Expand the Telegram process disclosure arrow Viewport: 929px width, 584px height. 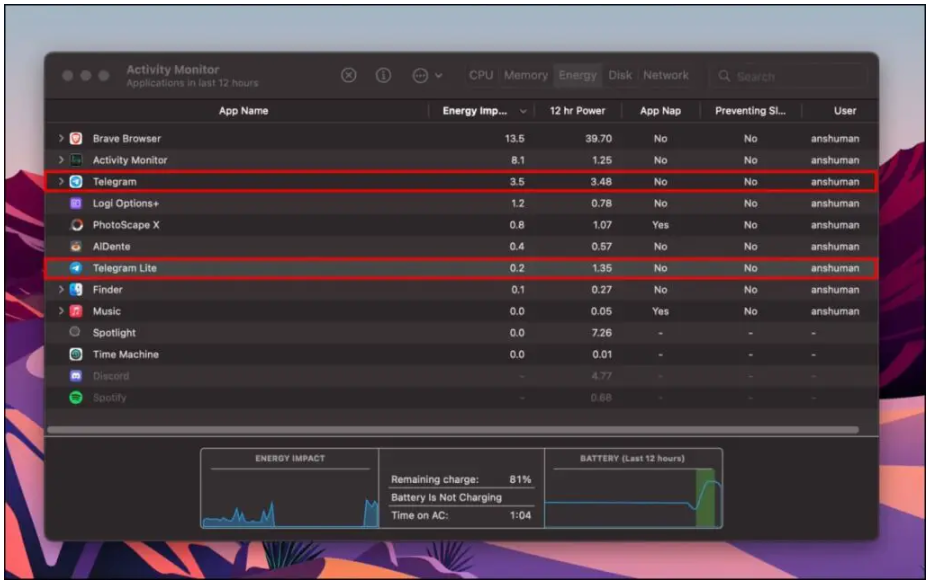[61, 182]
